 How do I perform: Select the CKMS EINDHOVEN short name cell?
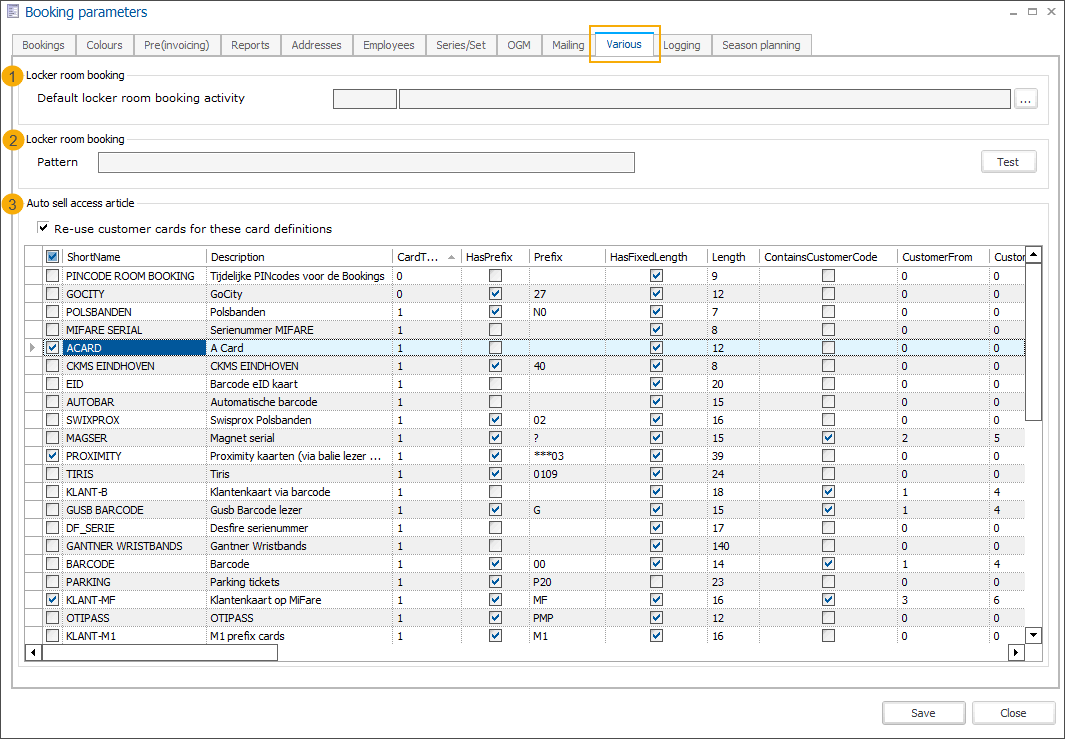(134, 366)
